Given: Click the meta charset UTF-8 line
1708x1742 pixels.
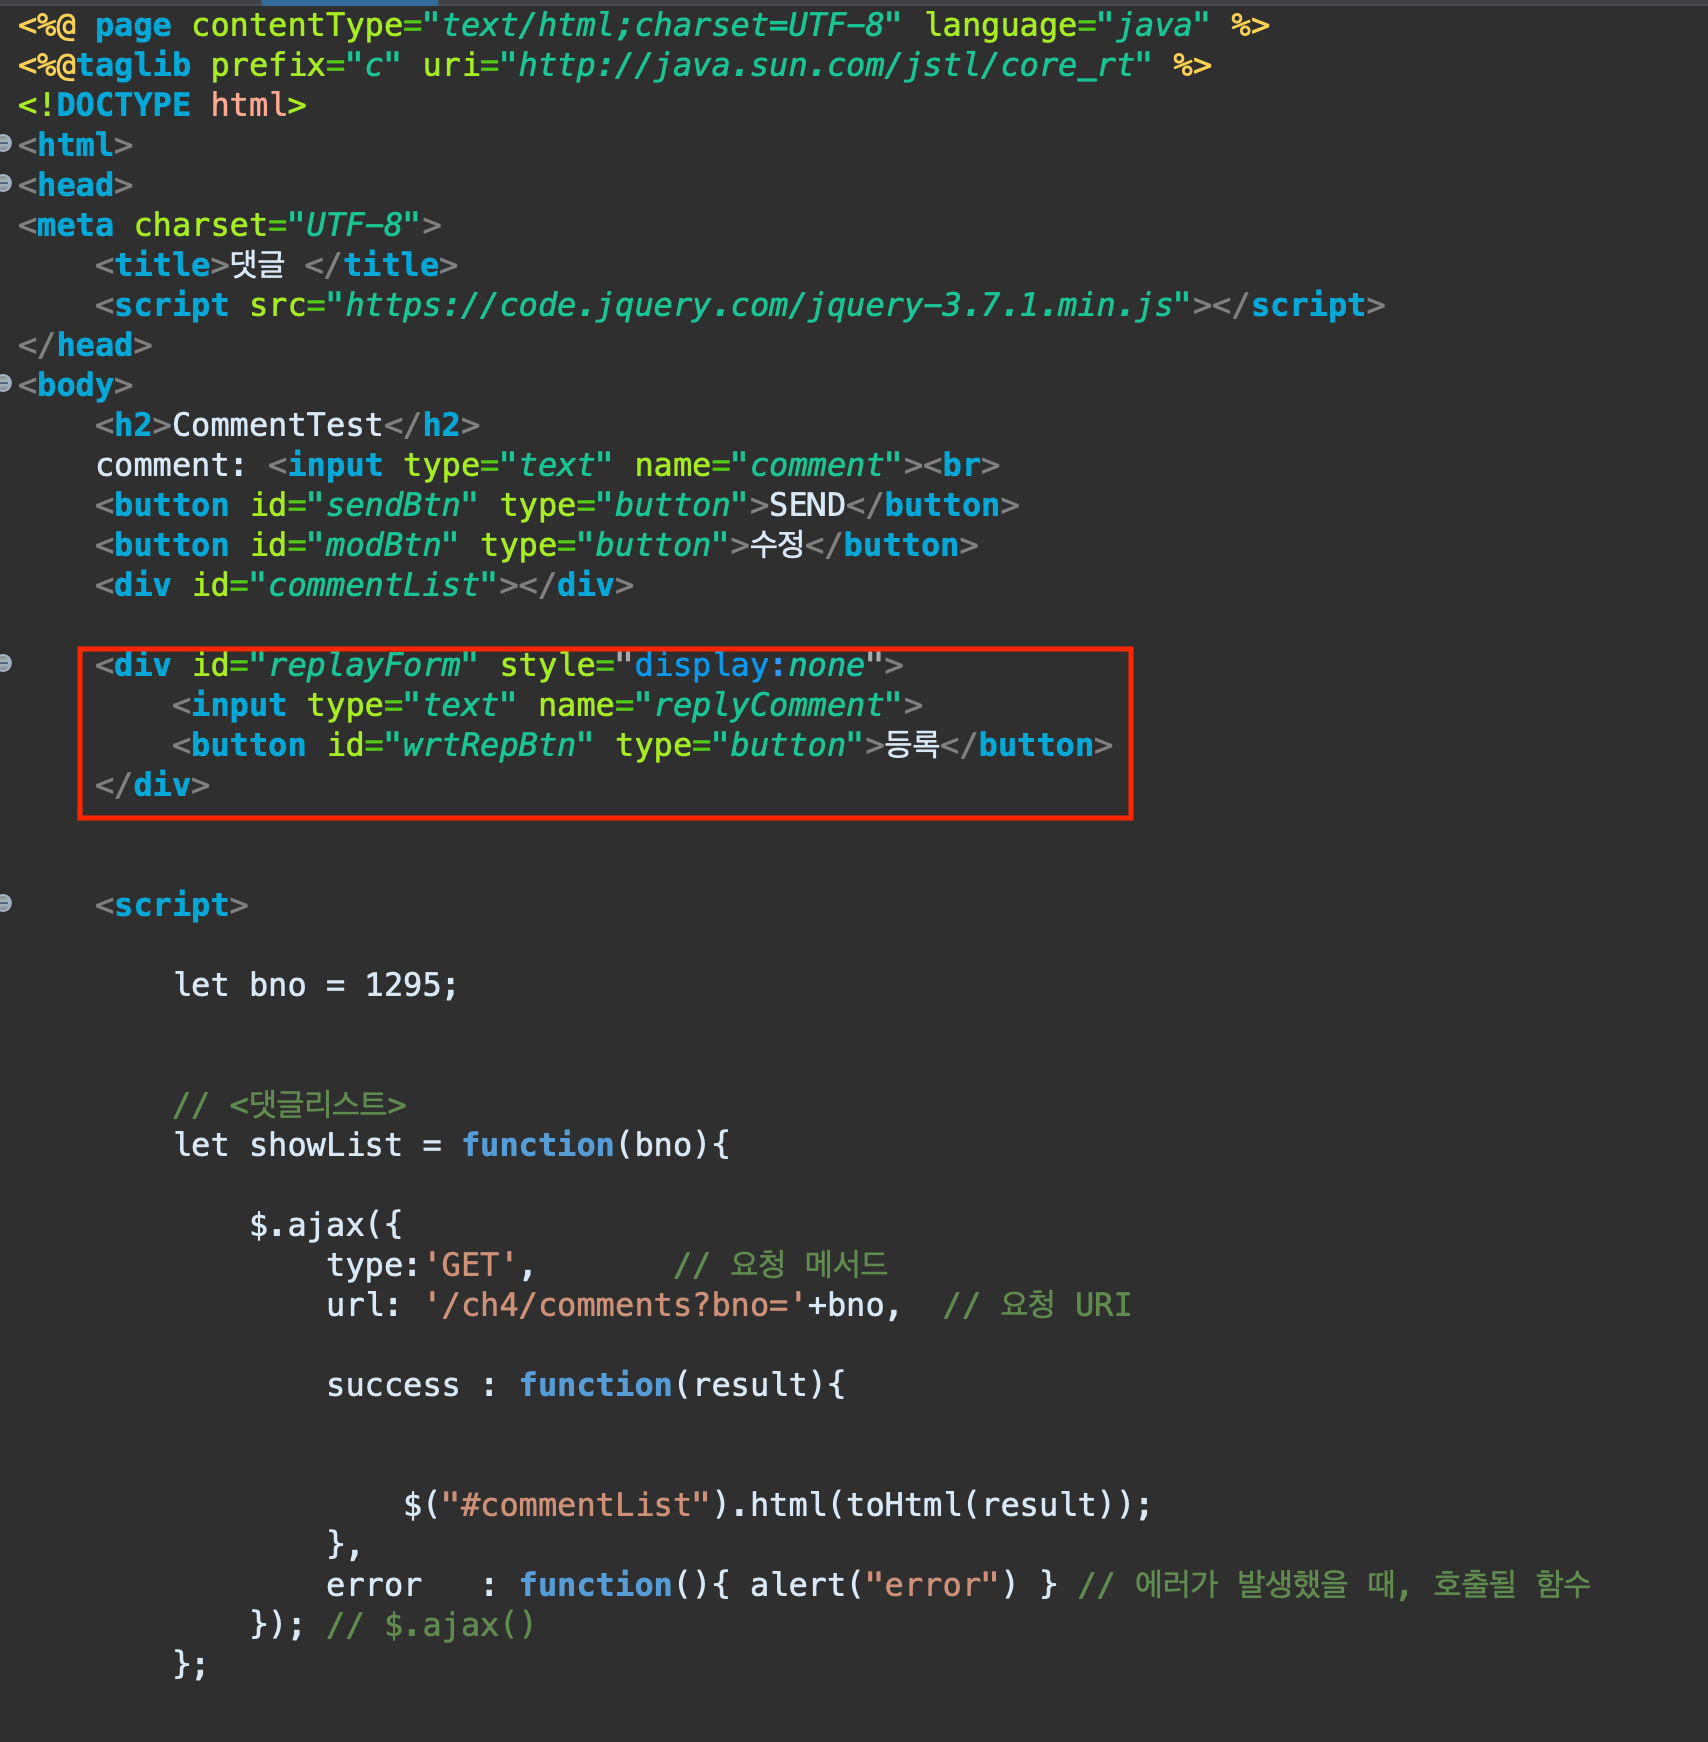Looking at the screenshot, I should 229,225.
